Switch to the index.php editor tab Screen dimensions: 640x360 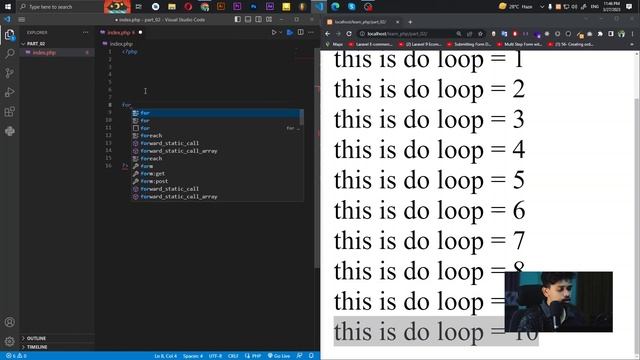click(121, 32)
